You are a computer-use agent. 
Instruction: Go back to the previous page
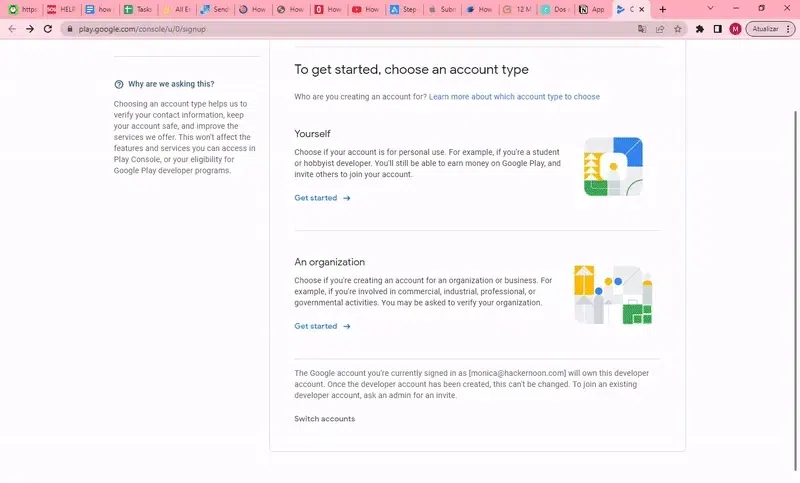click(12, 29)
